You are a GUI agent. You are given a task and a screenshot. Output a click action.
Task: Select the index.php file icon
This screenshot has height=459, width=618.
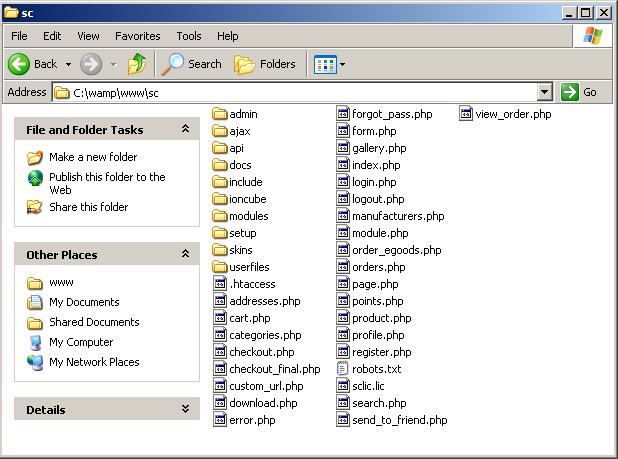(343, 165)
